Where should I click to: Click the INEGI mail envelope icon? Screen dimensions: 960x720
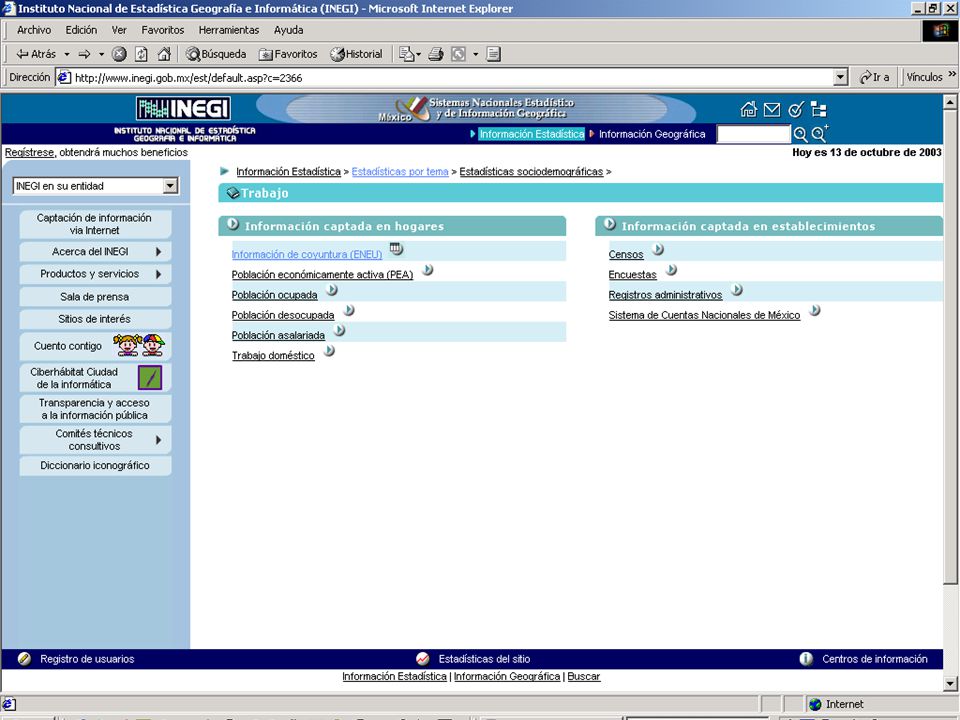pyautogui.click(x=772, y=110)
